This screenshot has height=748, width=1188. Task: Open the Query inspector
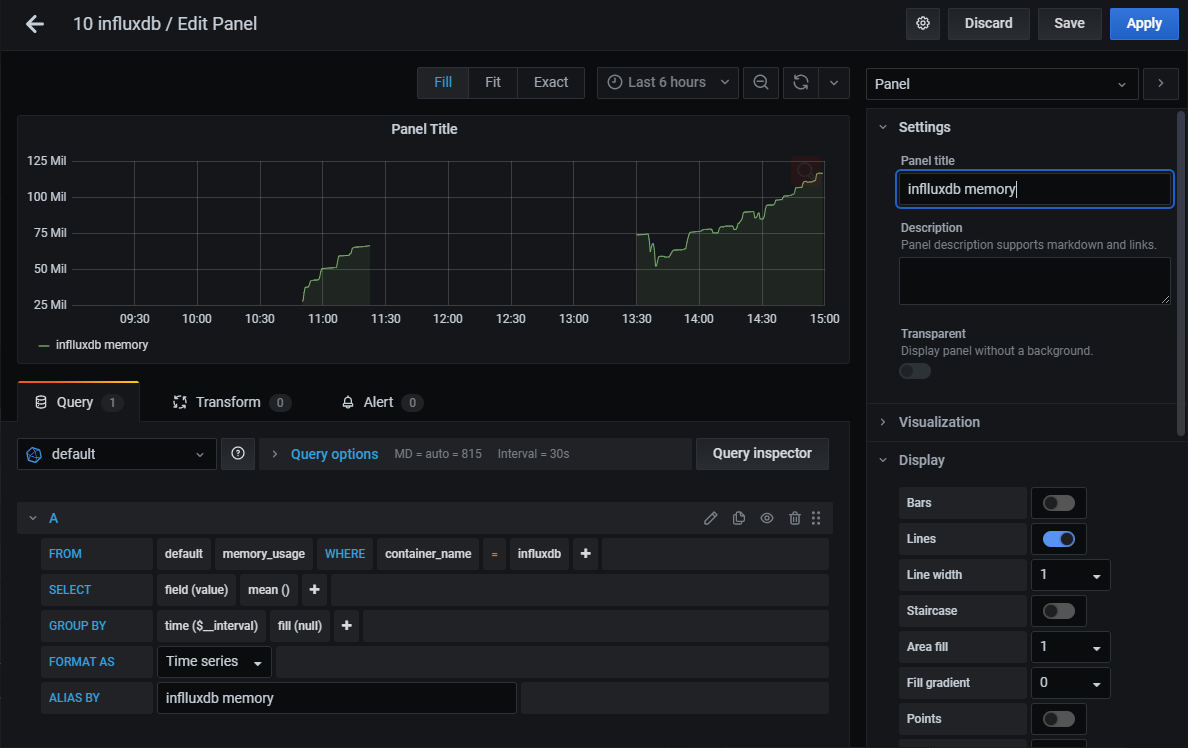(x=762, y=453)
